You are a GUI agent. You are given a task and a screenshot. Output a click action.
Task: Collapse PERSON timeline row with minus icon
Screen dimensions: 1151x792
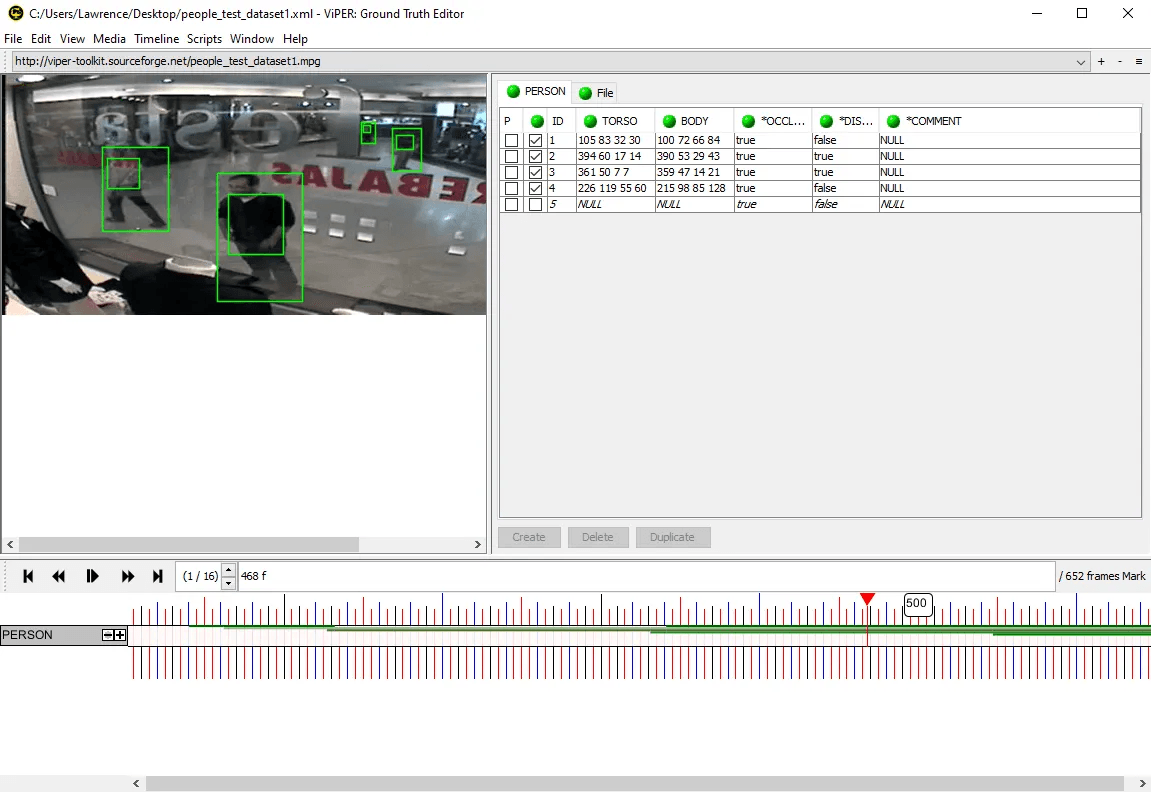tap(108, 635)
